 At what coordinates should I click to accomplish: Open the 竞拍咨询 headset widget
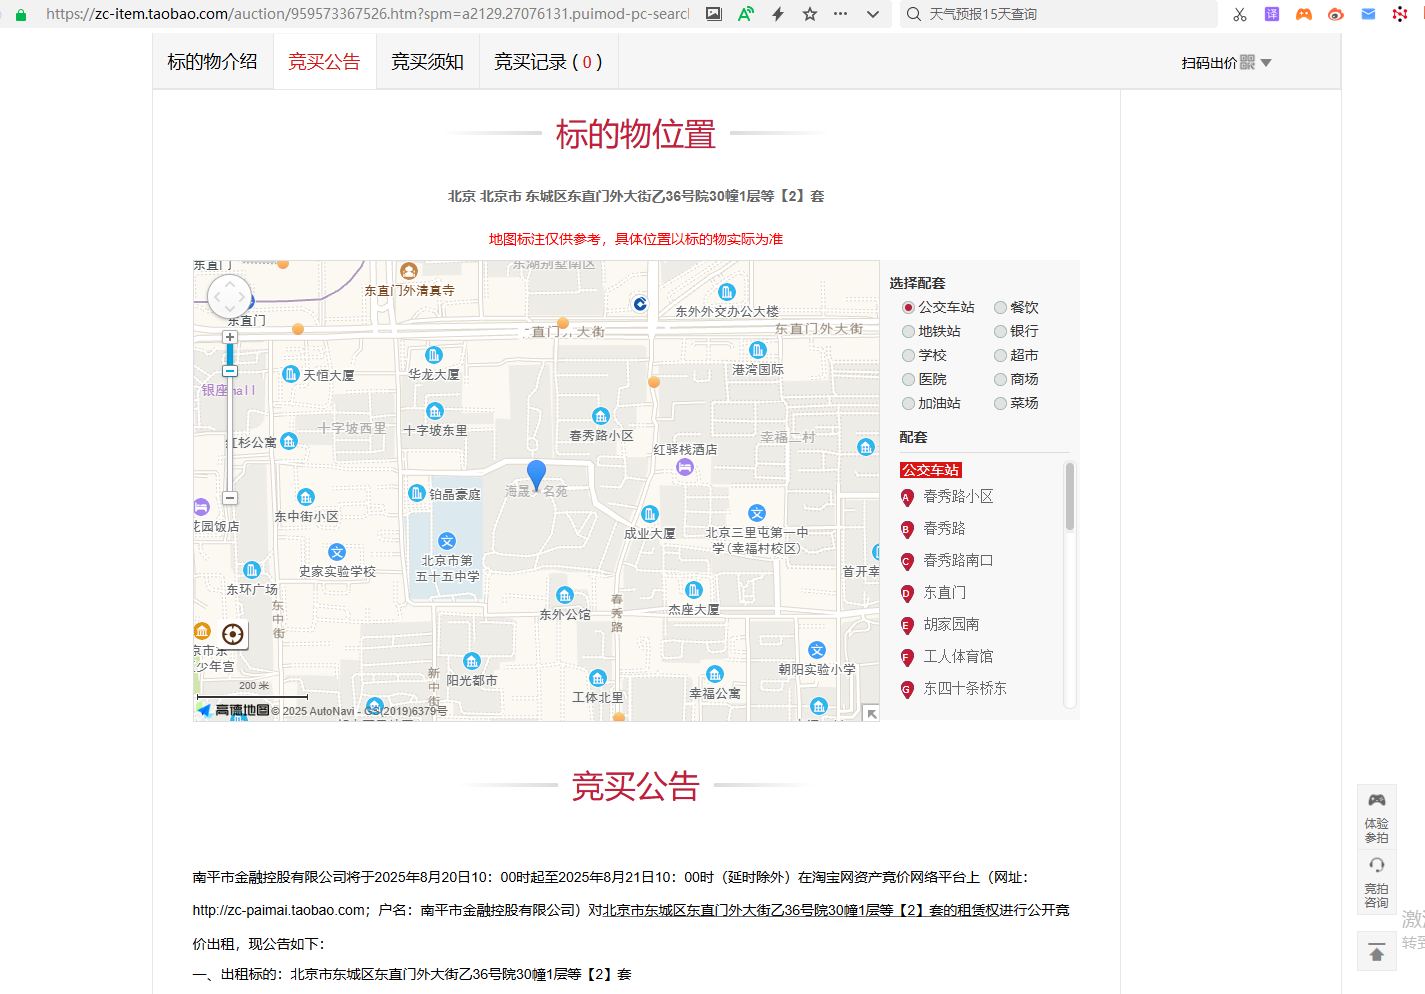1376,881
